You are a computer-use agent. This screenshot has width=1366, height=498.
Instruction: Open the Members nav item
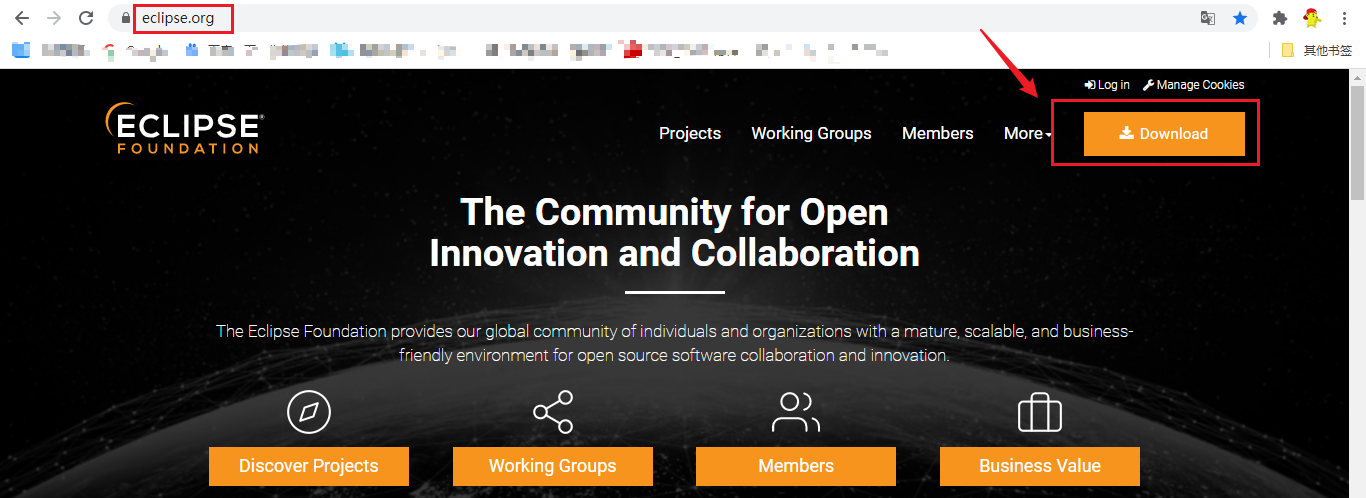coord(937,133)
